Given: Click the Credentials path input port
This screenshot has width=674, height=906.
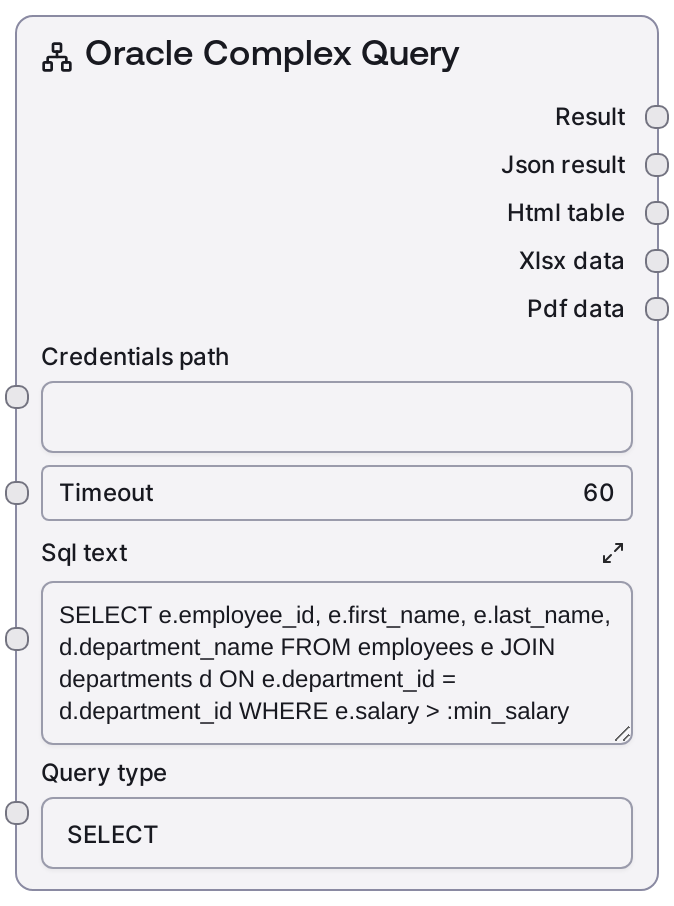Looking at the screenshot, I should (18, 397).
